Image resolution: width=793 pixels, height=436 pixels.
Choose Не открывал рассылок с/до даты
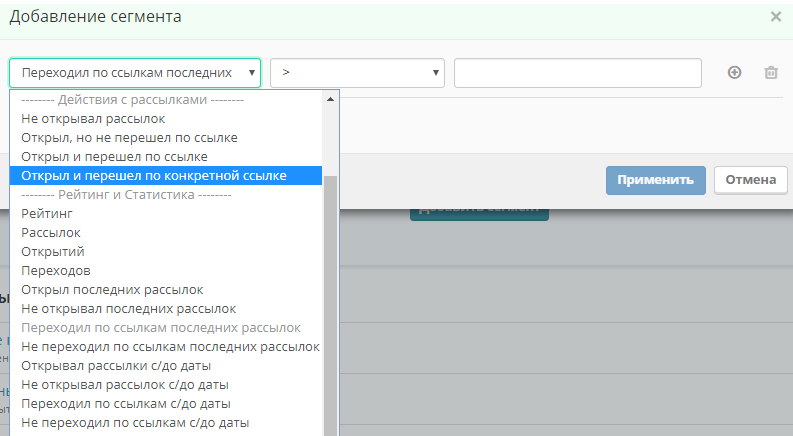(x=166, y=385)
